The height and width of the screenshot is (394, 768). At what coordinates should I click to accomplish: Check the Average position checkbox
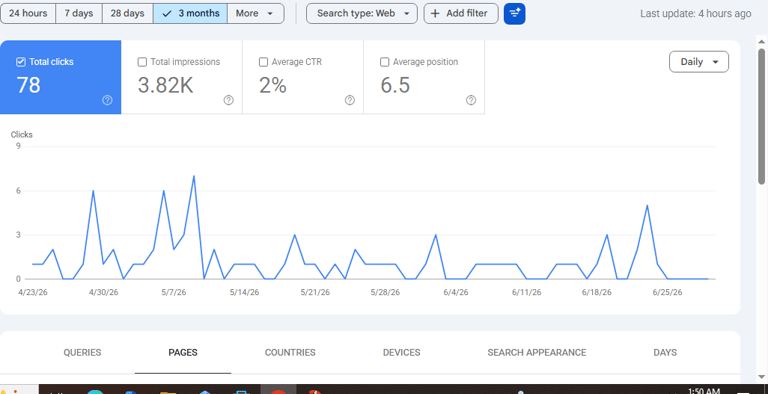point(384,62)
